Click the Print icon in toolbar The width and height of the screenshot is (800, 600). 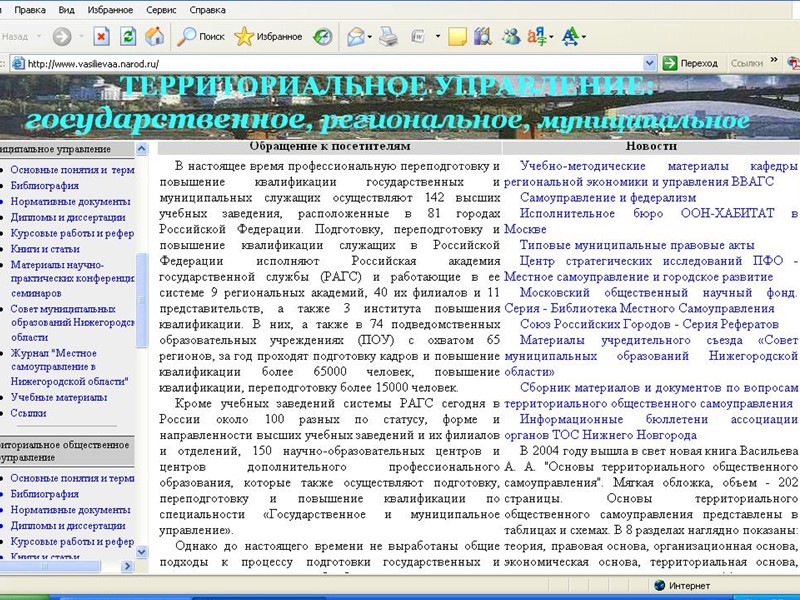coord(388,37)
